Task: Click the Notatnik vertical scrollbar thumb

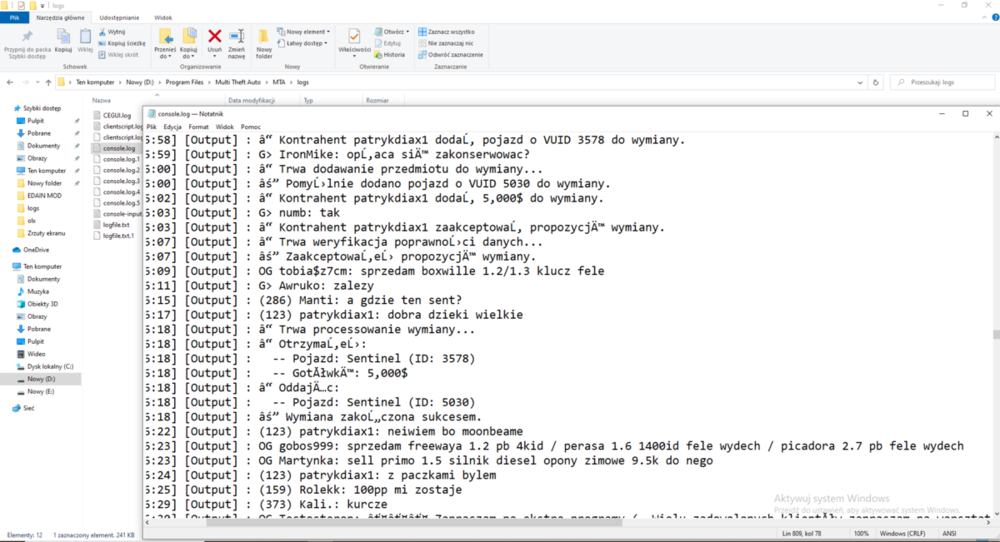Action: (x=996, y=334)
